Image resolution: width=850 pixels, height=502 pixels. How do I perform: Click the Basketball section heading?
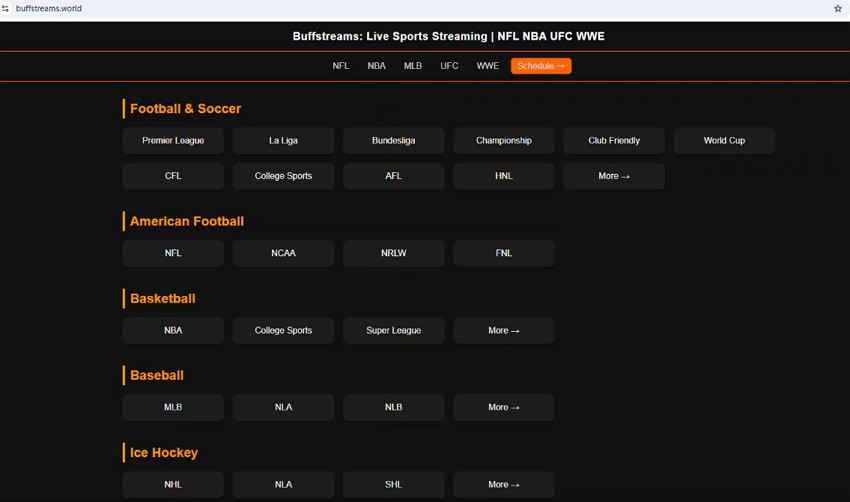tap(163, 299)
